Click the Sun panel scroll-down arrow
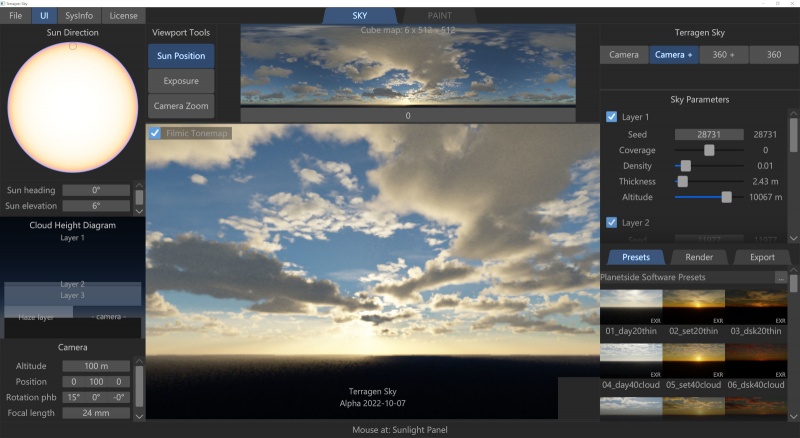800x438 pixels. (x=139, y=211)
